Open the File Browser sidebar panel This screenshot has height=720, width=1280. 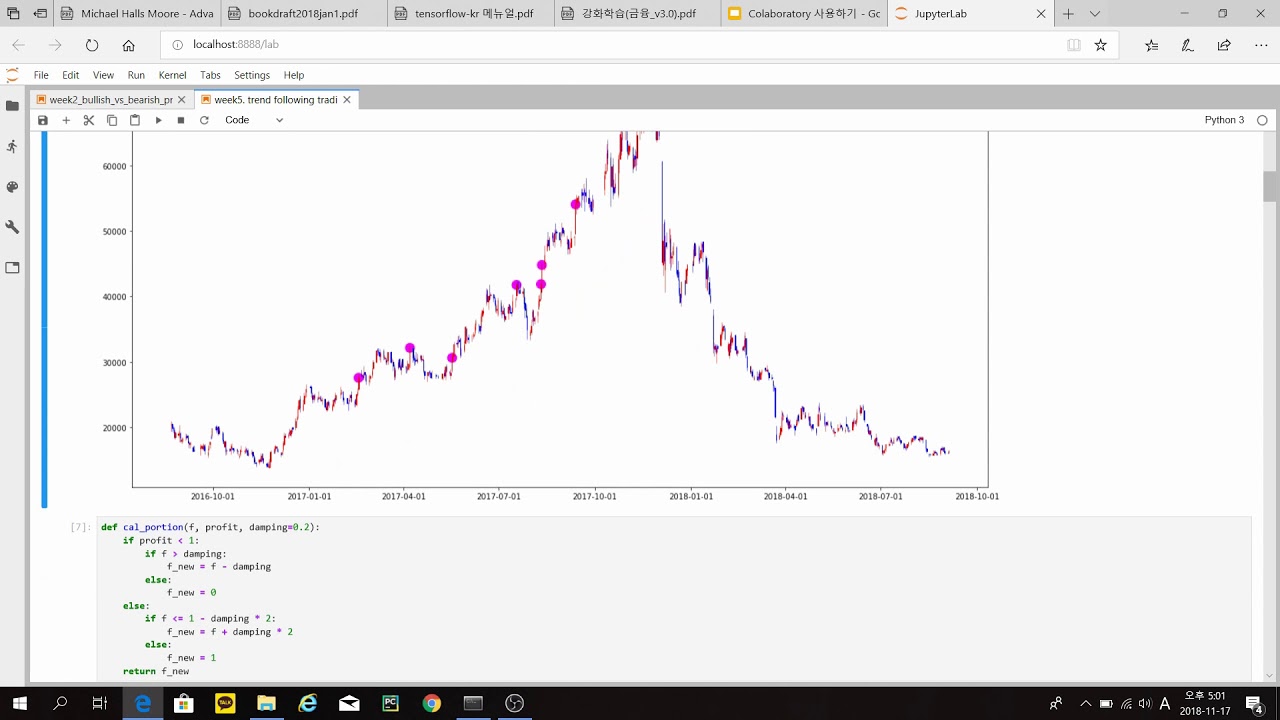(12, 105)
